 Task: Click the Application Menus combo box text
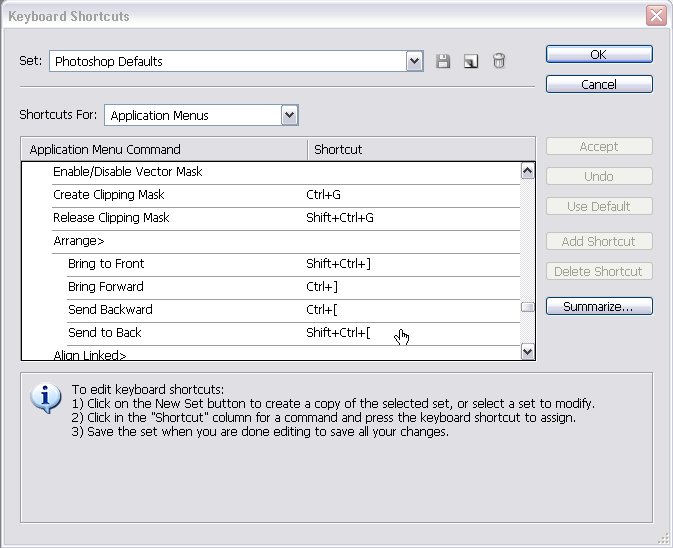(159, 115)
